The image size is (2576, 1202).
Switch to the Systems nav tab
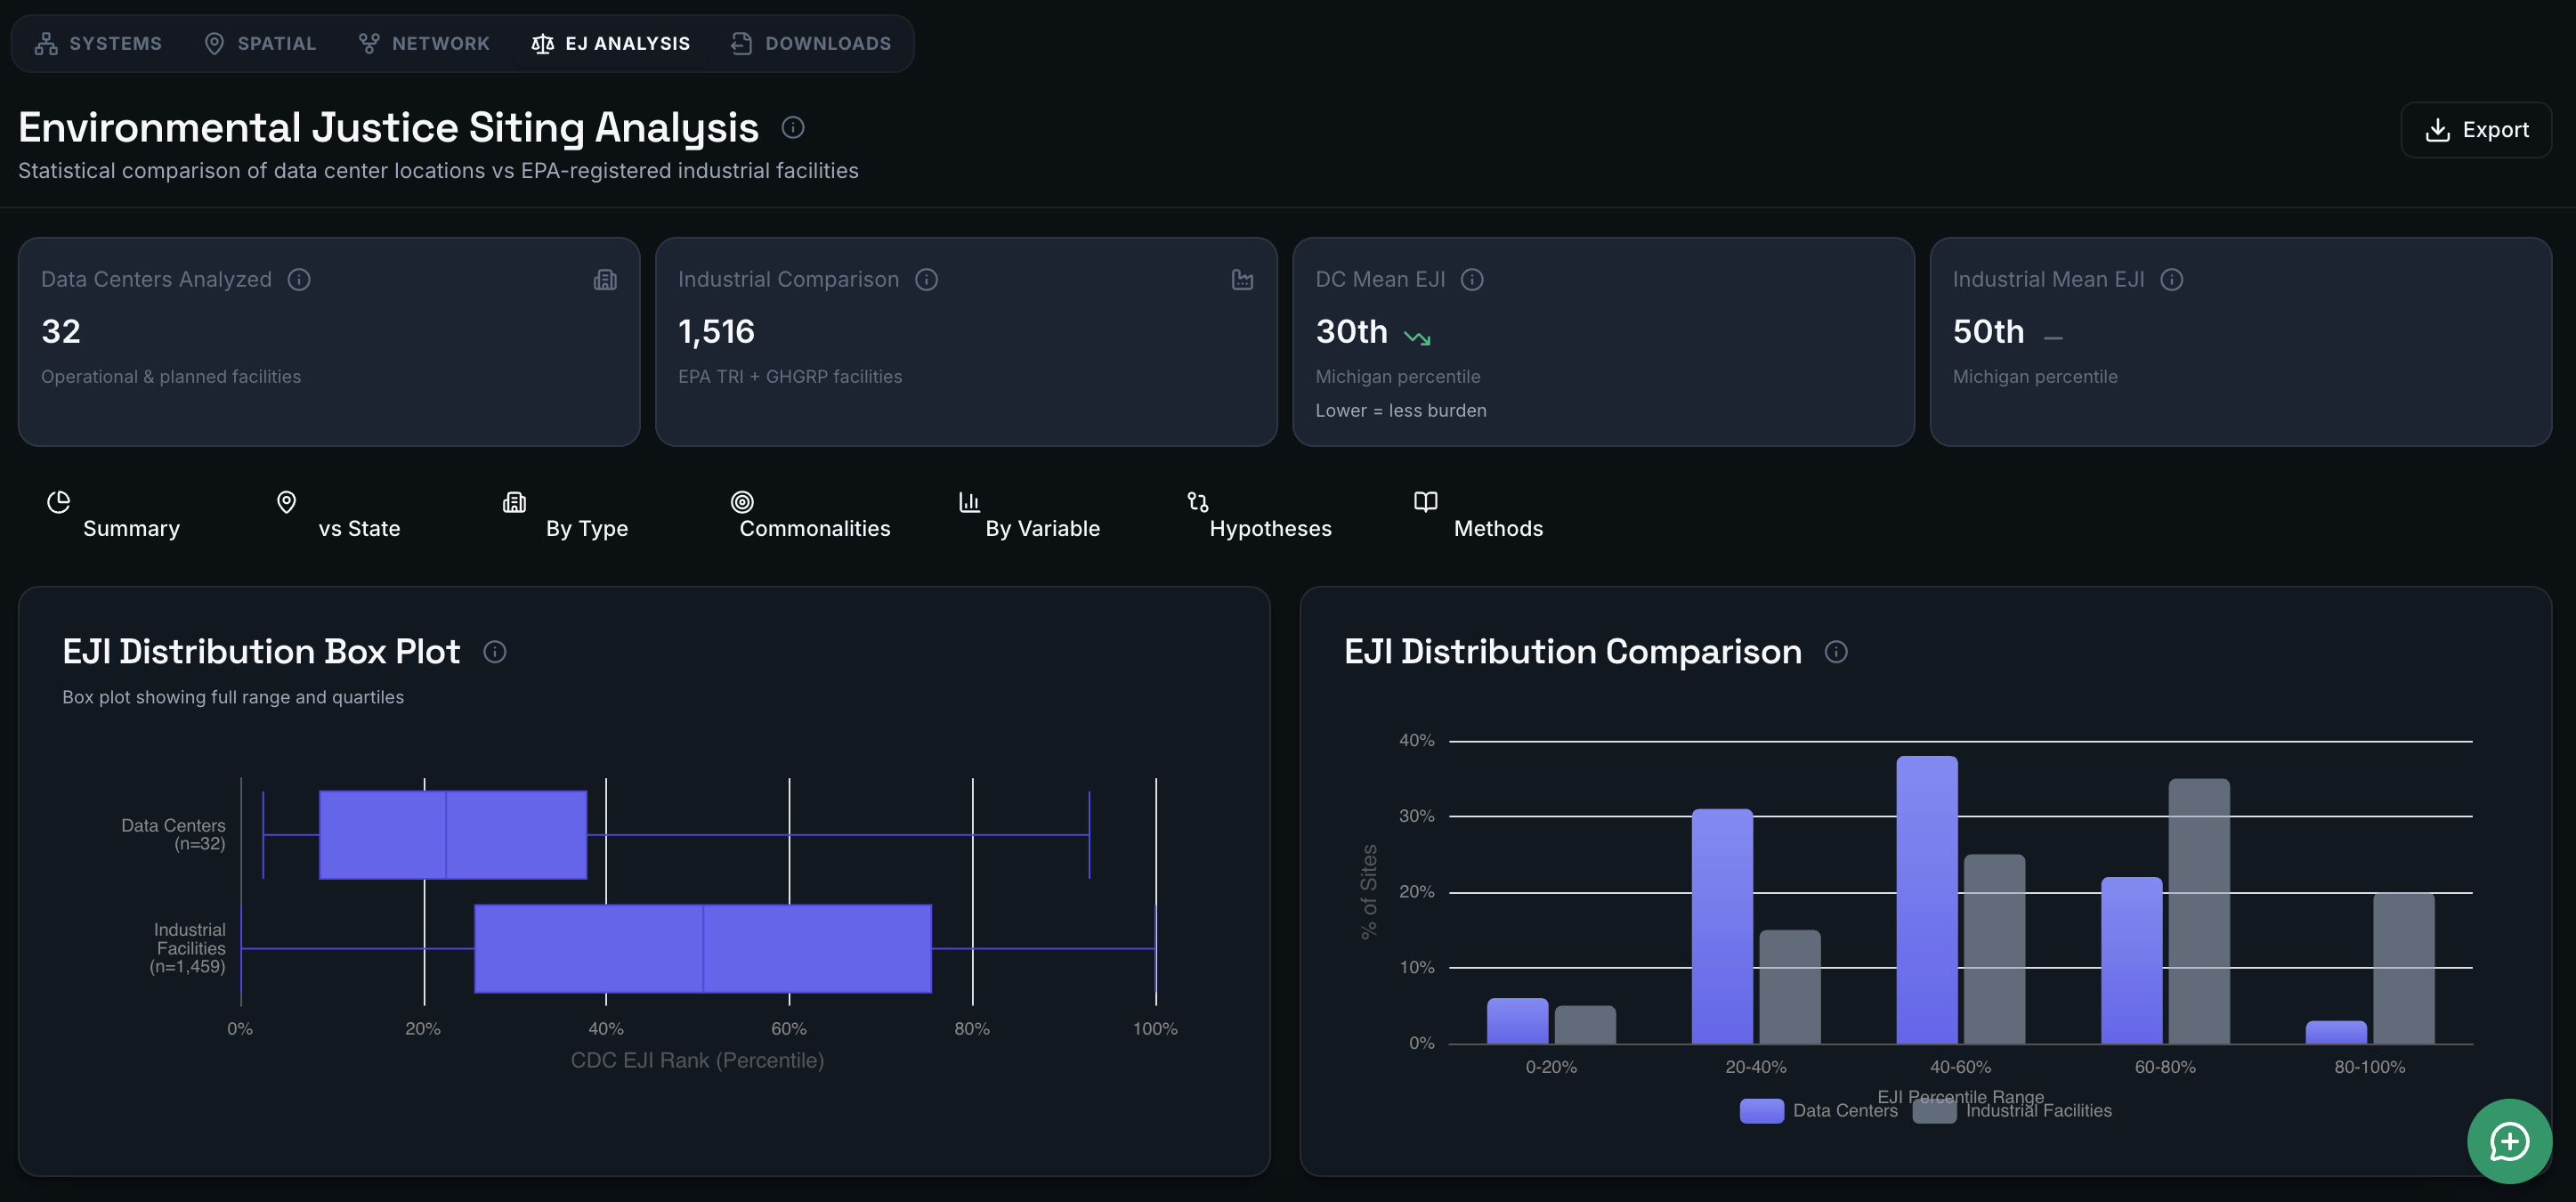tap(98, 44)
